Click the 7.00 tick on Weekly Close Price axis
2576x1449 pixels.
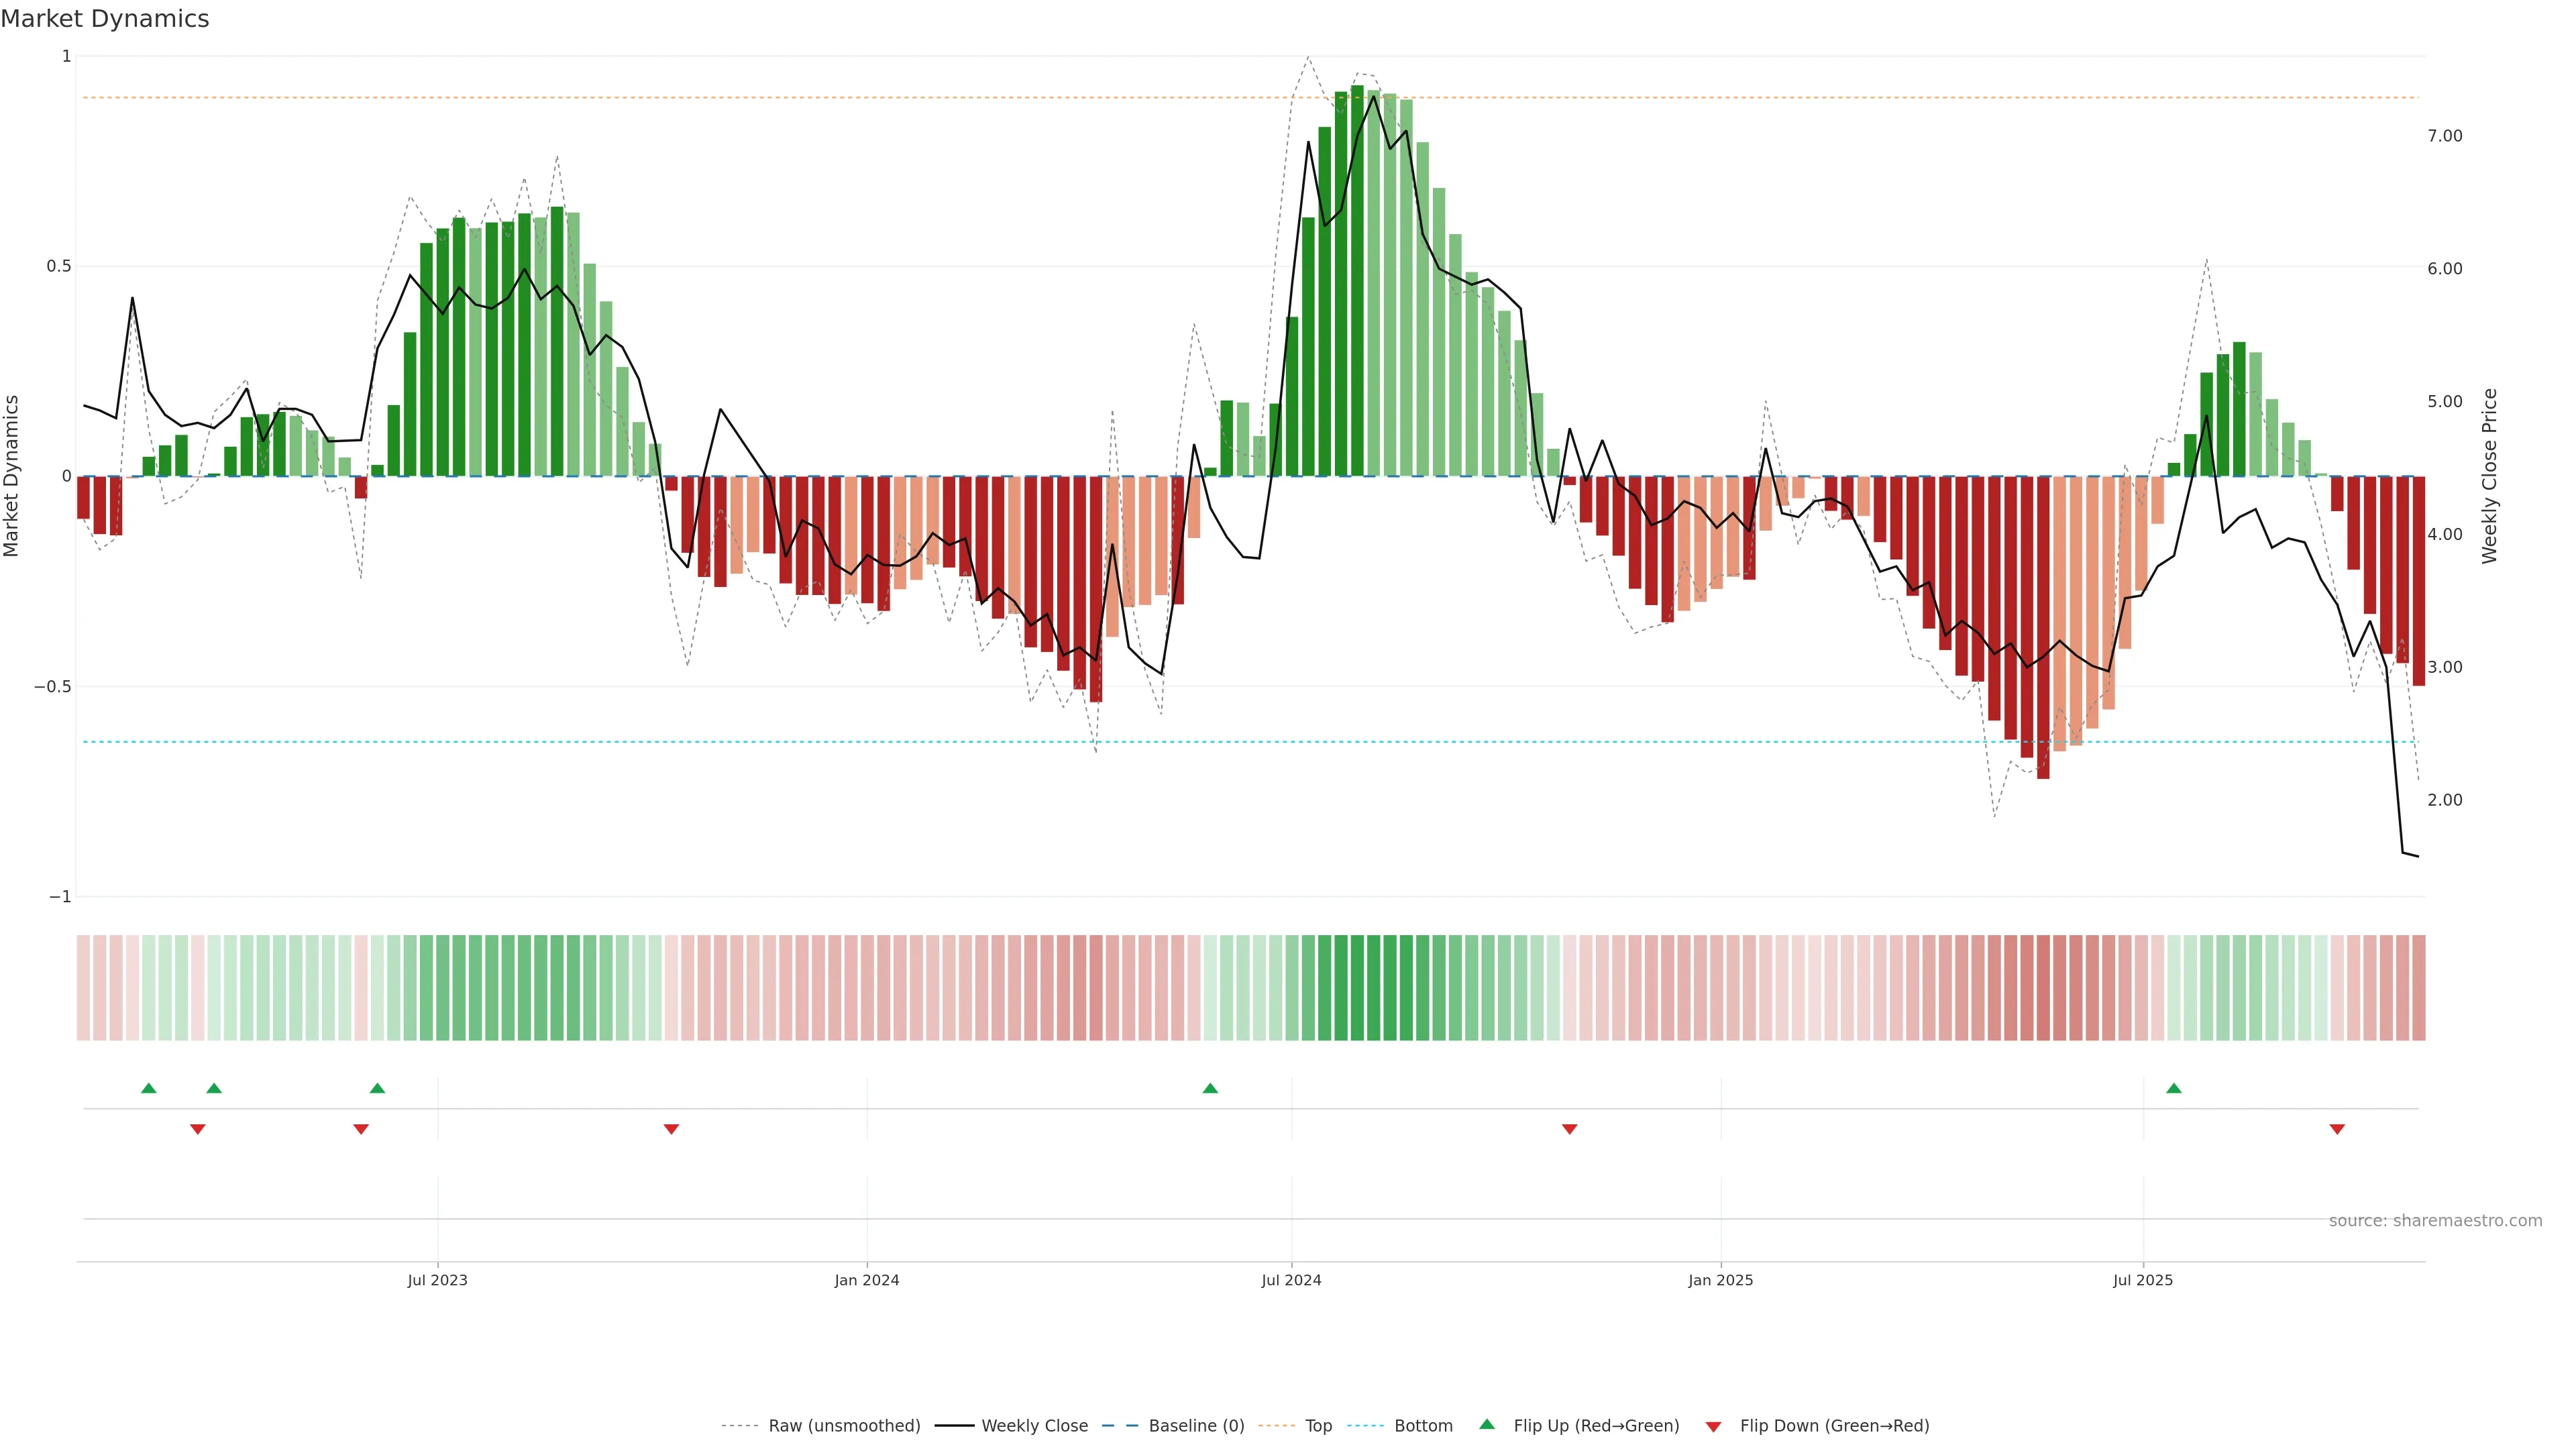tap(2445, 136)
